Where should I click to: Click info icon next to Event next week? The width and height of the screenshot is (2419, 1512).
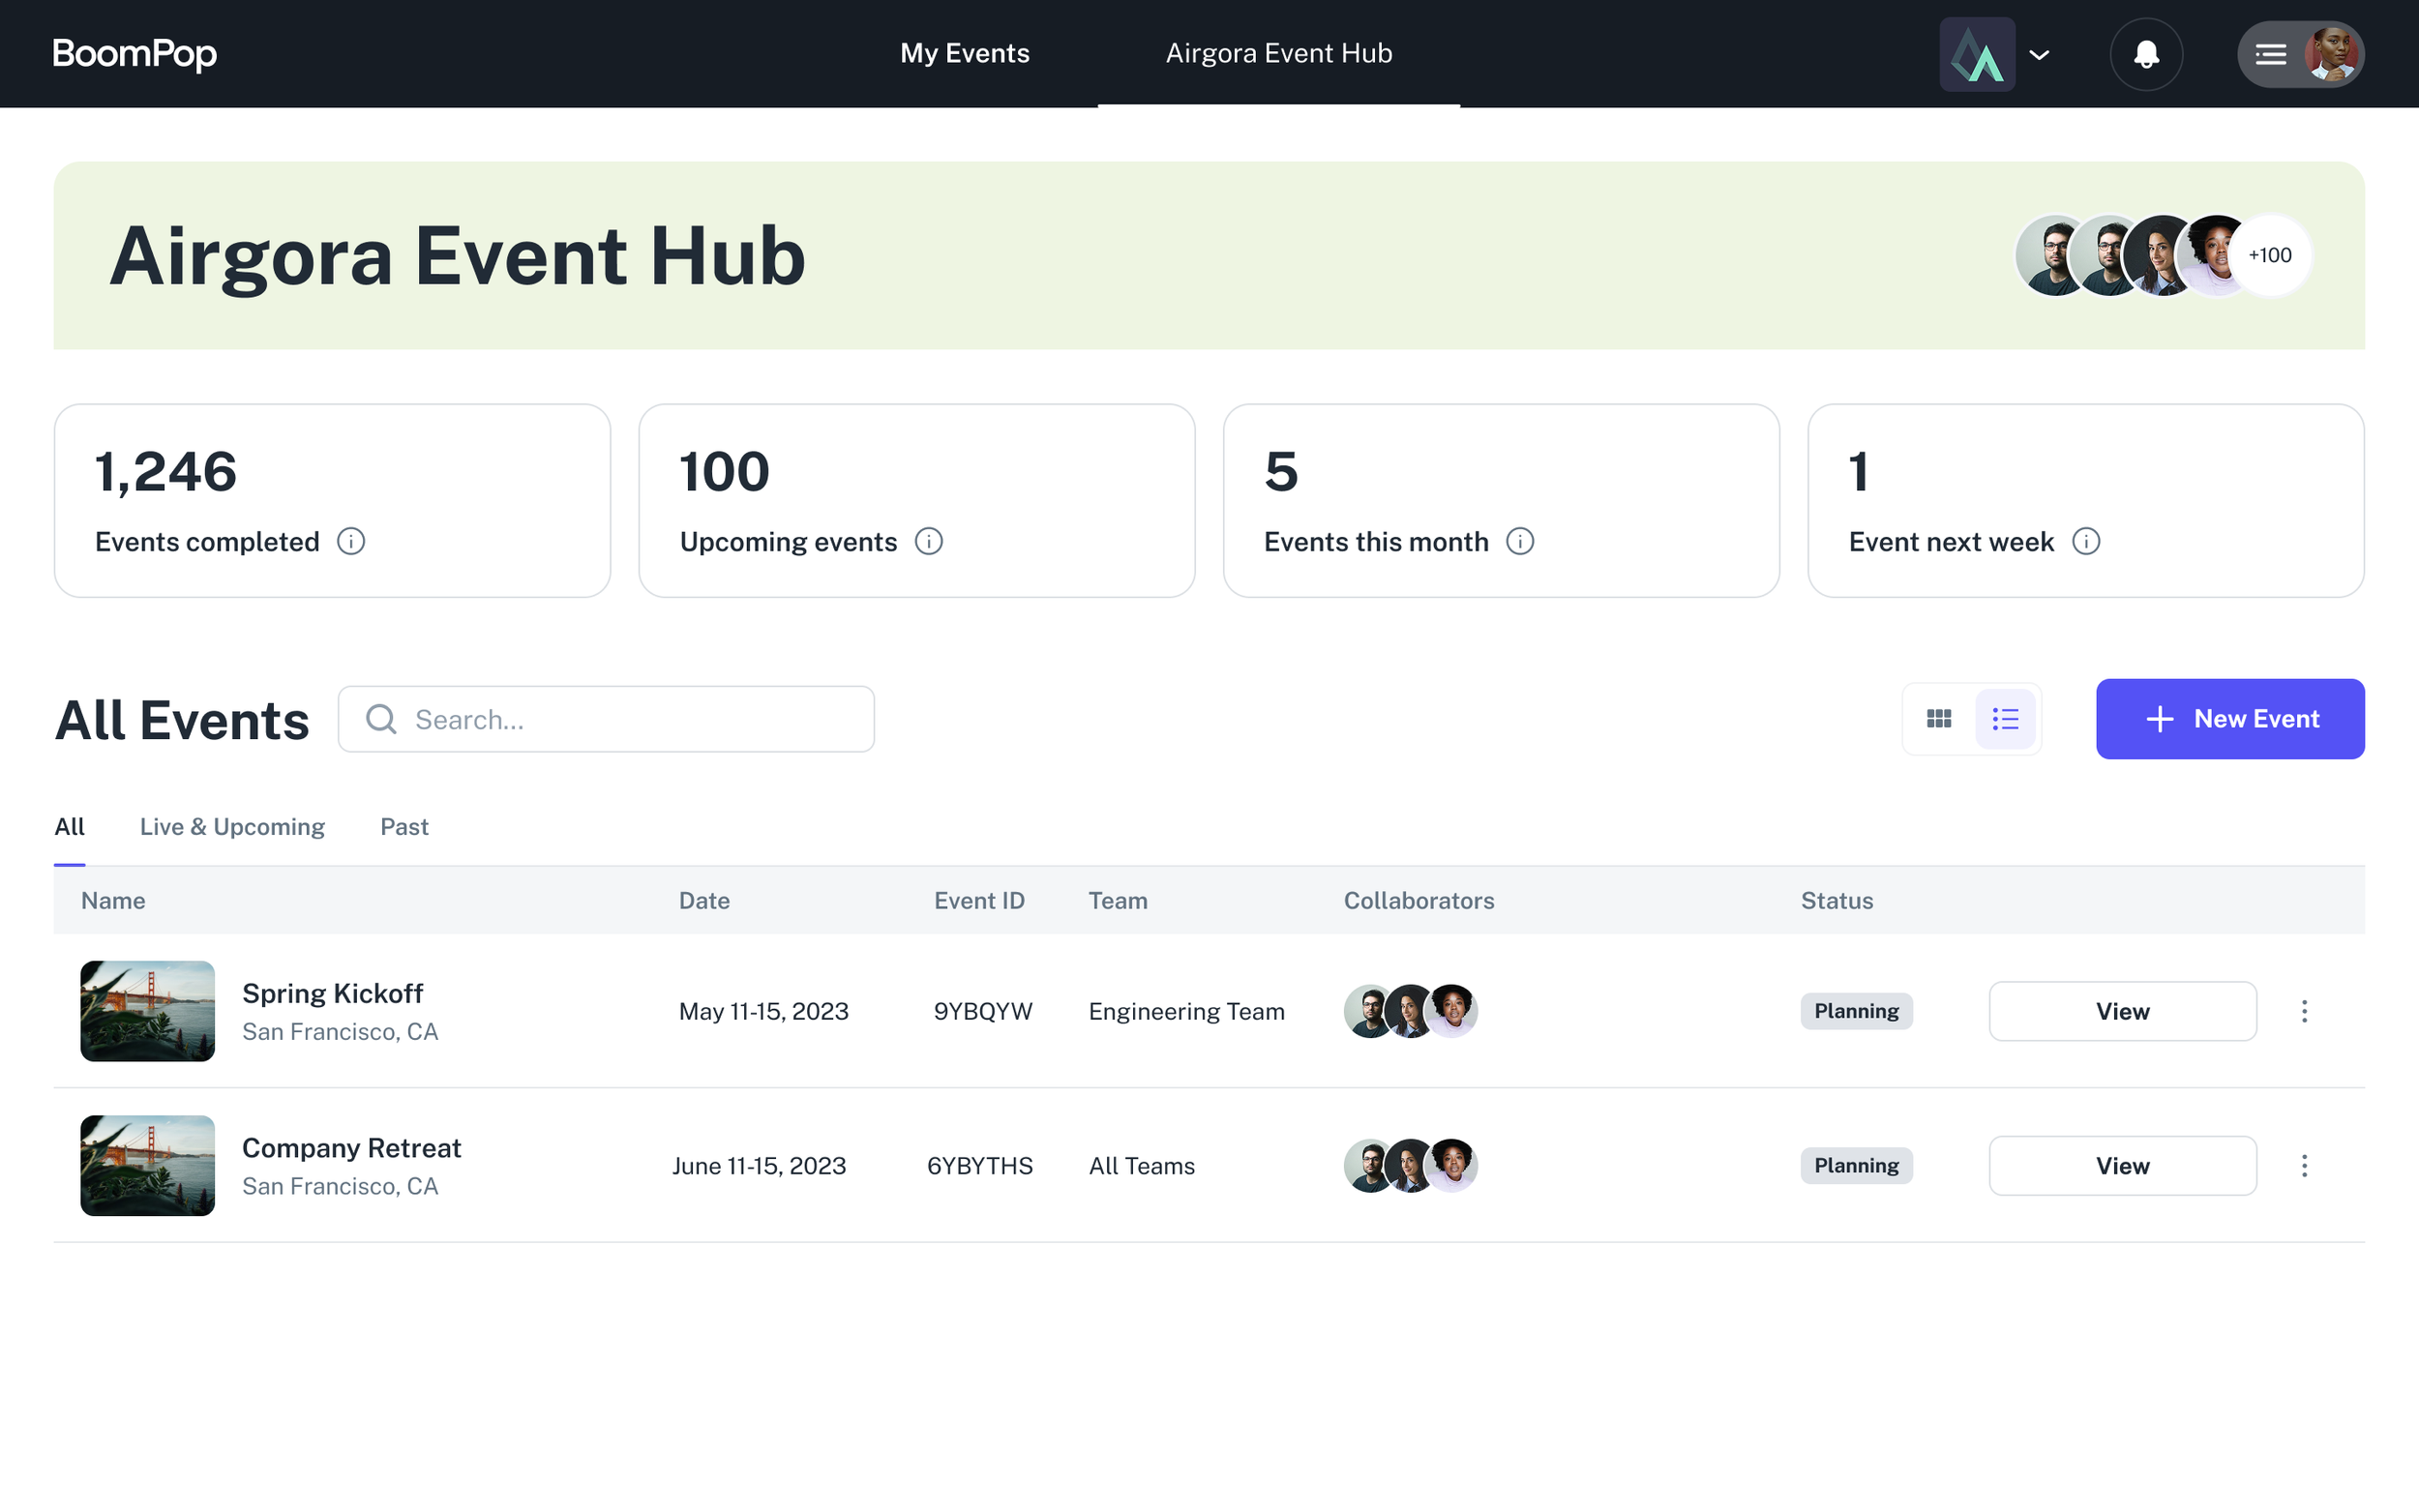[2085, 541]
